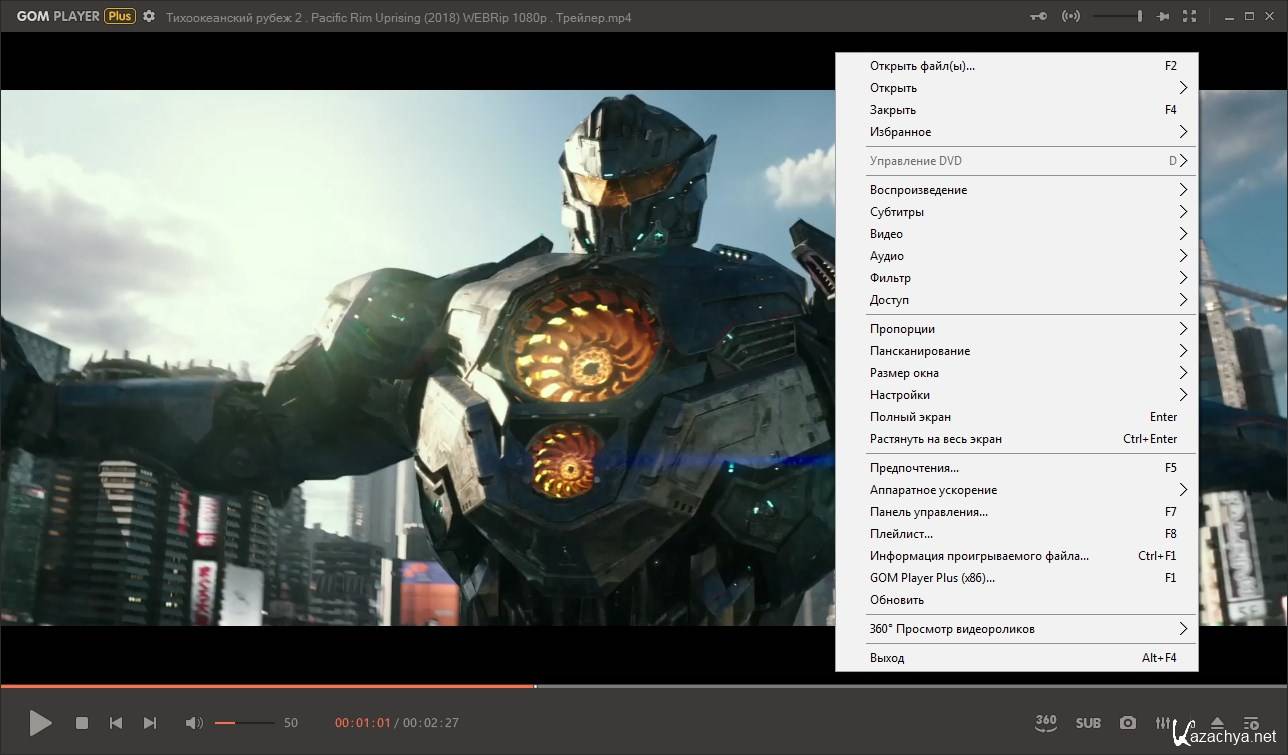Select Открыть файл(ы)... menu entry
Image resolution: width=1288 pixels, height=755 pixels.
[x=922, y=66]
